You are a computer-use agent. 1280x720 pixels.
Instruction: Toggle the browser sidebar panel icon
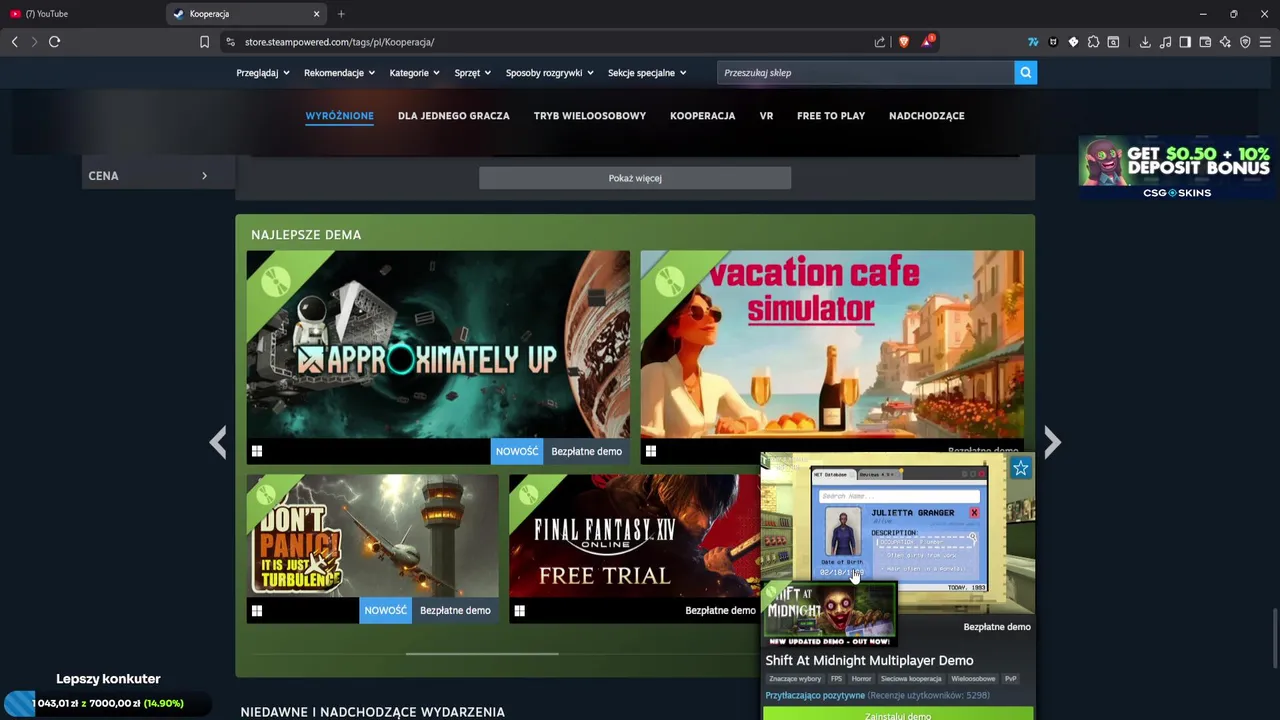1185,42
